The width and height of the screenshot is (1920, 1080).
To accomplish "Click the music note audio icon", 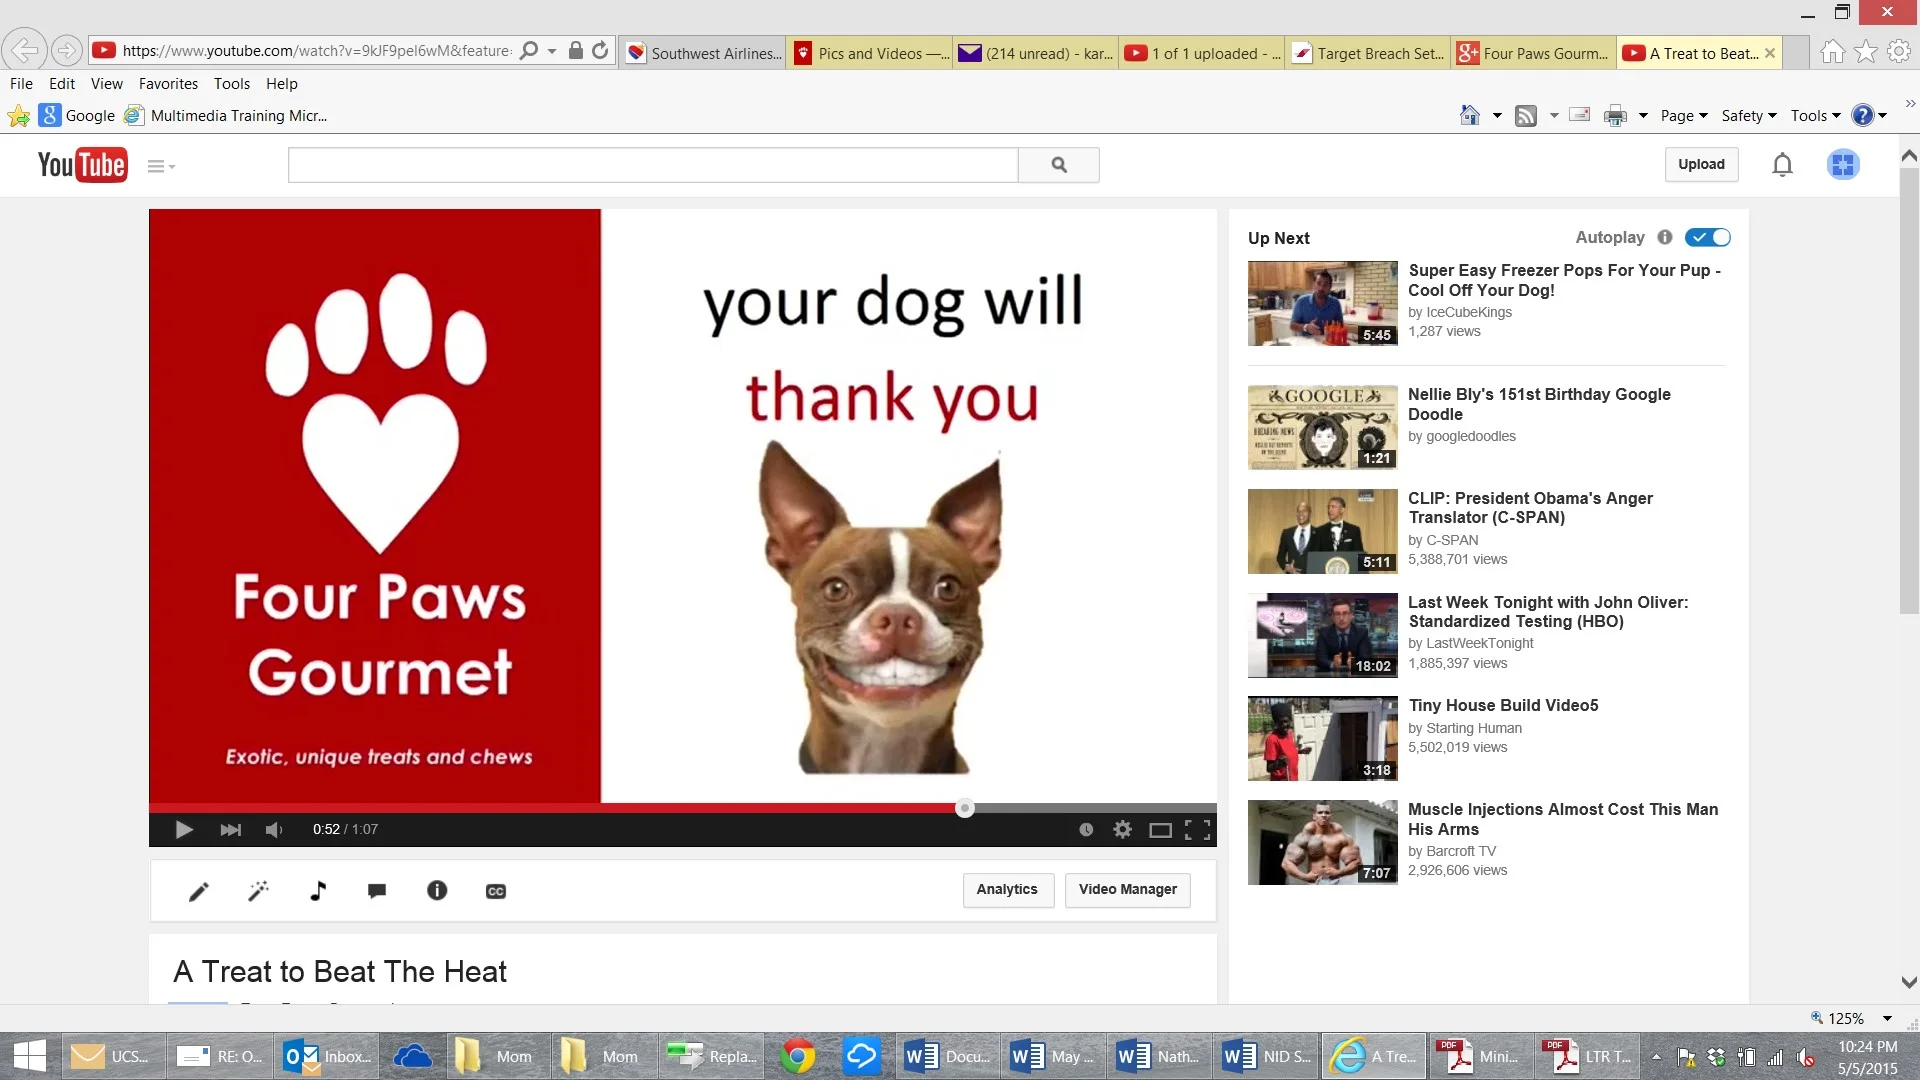I will coord(318,891).
